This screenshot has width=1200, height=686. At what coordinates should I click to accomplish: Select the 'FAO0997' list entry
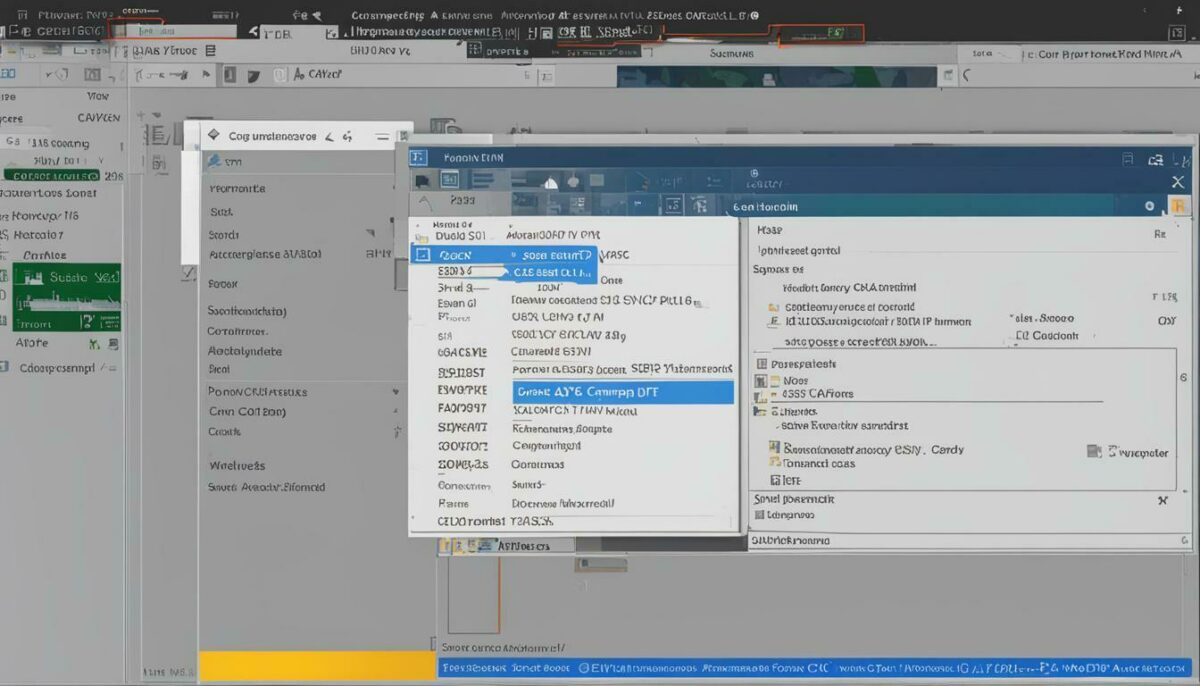click(x=462, y=408)
